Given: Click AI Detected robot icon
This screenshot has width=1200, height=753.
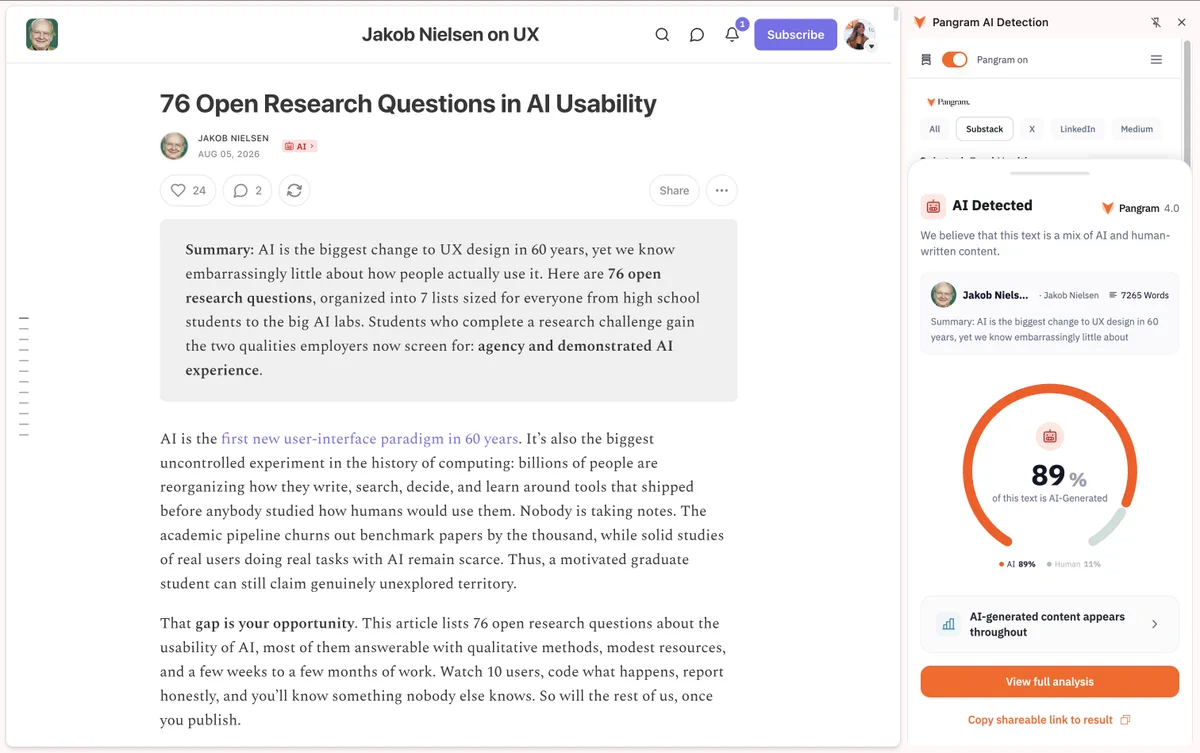Looking at the screenshot, I should pyautogui.click(x=933, y=206).
